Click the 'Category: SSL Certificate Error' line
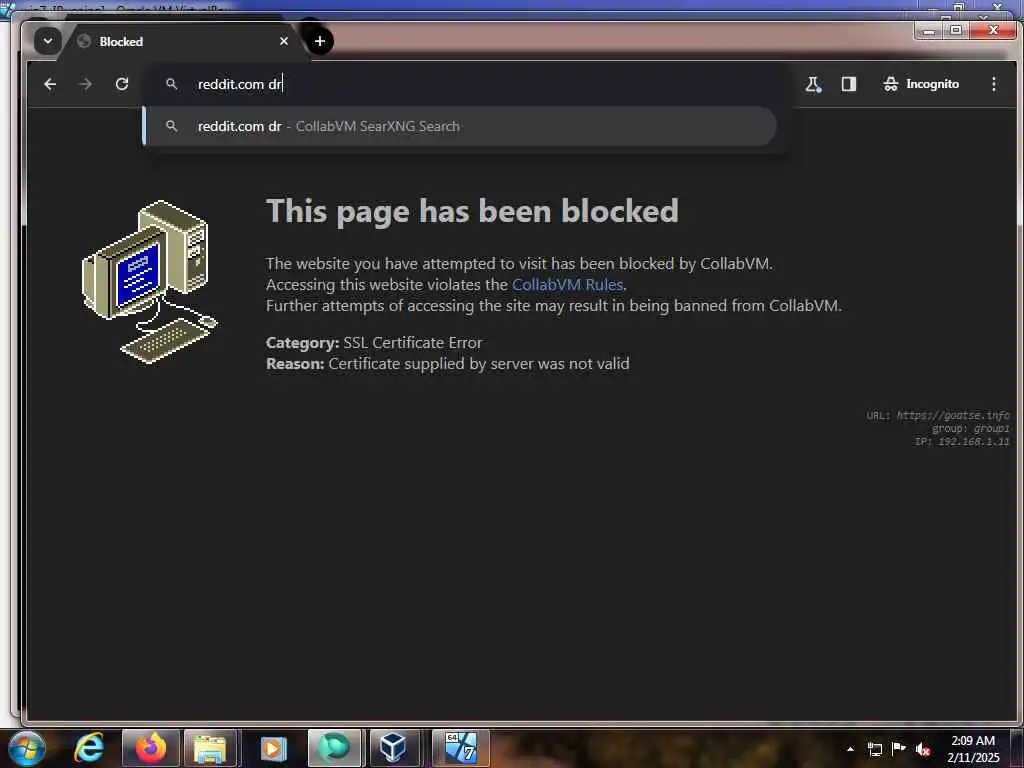Image resolution: width=1024 pixels, height=768 pixels. click(374, 343)
